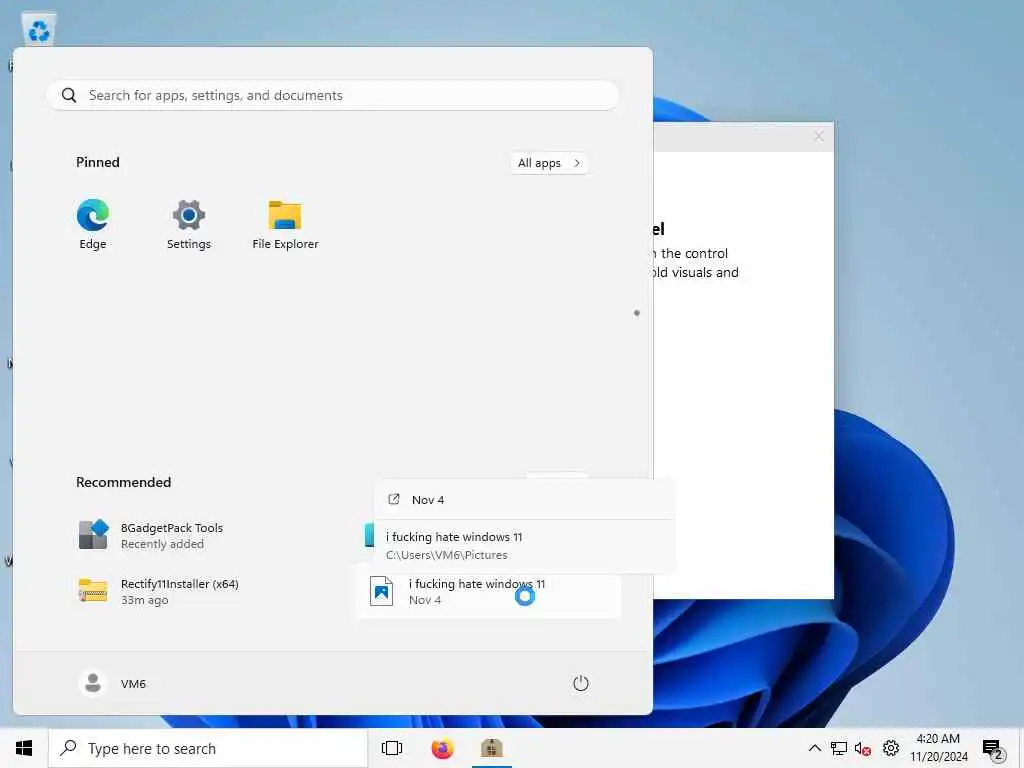
Task: Click the VM6 user account avatar
Action: coord(93,683)
